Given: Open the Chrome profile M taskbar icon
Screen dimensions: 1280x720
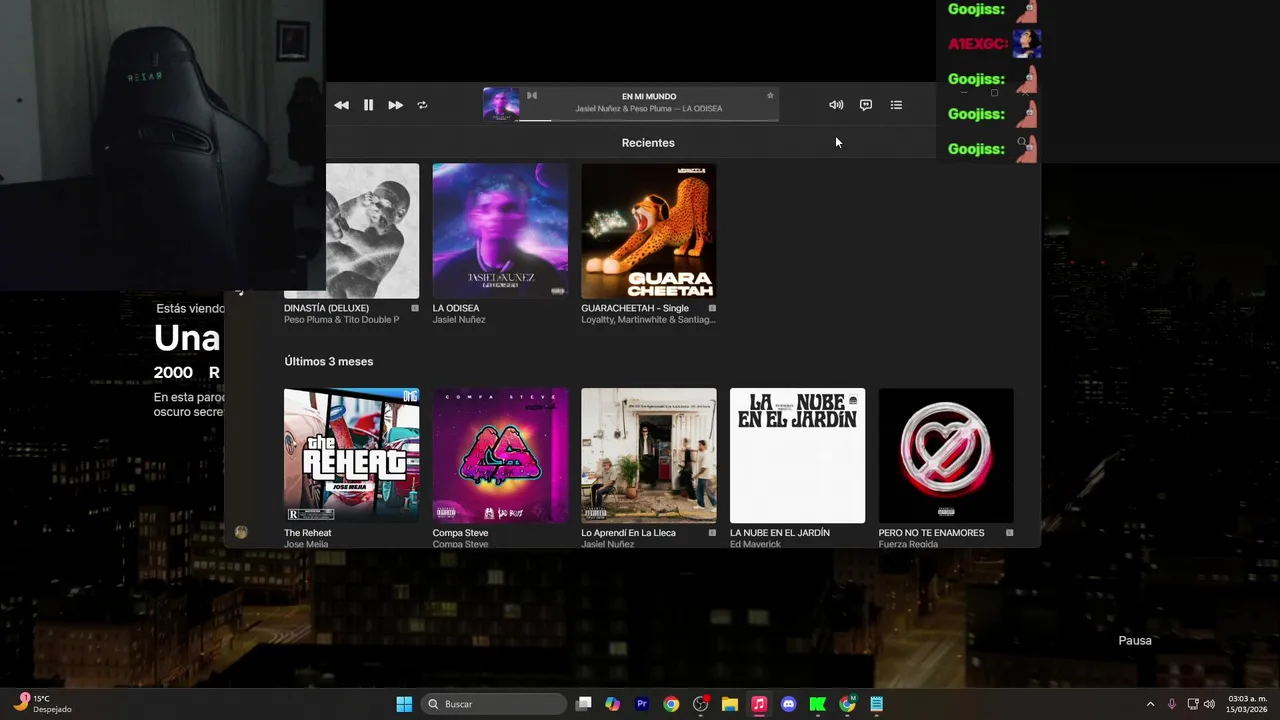Looking at the screenshot, I should coord(847,704).
